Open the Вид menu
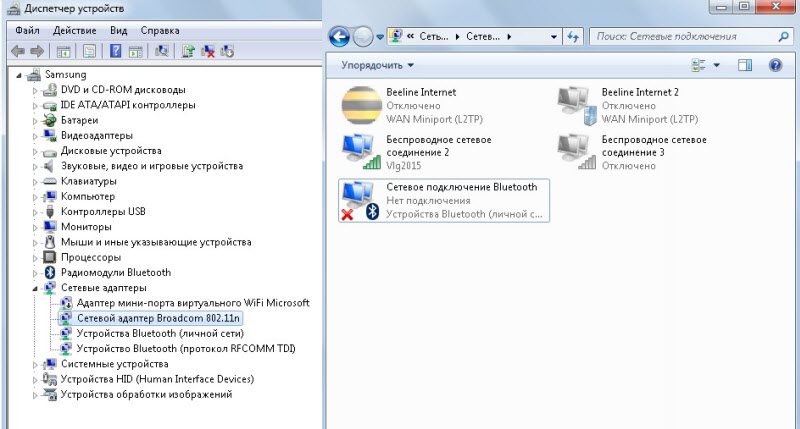The height and width of the screenshot is (429, 800). [118, 31]
